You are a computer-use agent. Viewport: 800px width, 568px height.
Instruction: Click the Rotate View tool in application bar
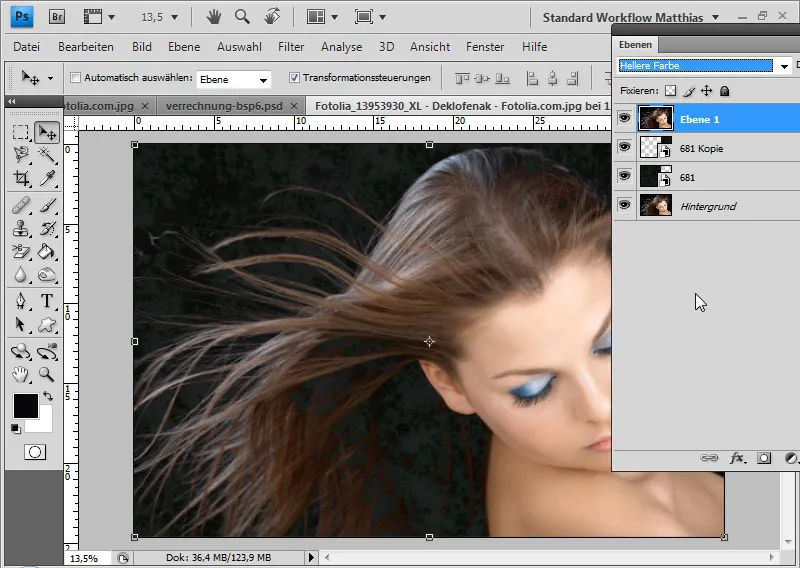click(272, 17)
